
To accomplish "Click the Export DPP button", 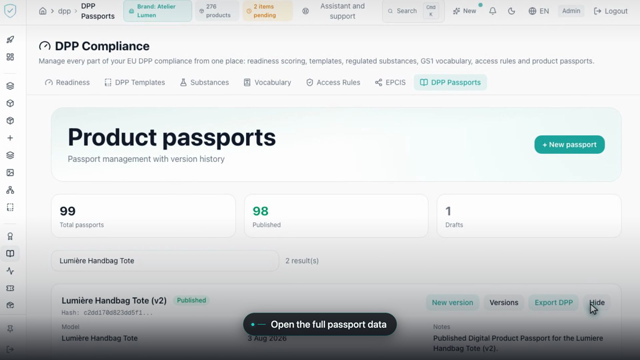I will [x=553, y=302].
